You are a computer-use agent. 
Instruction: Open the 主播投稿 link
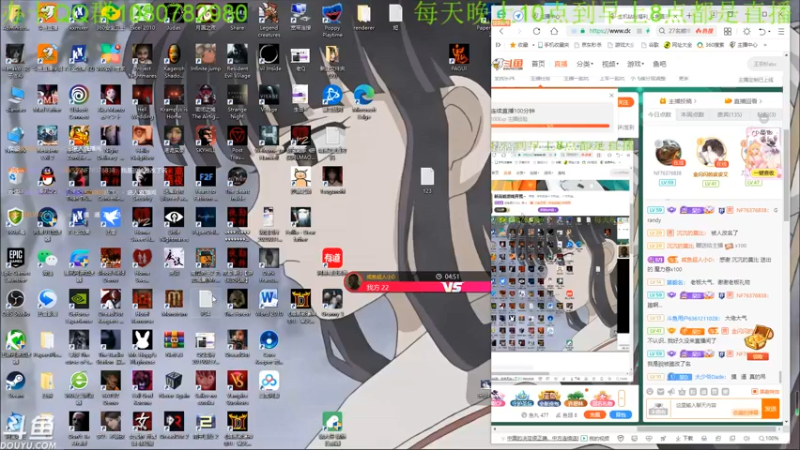678,101
